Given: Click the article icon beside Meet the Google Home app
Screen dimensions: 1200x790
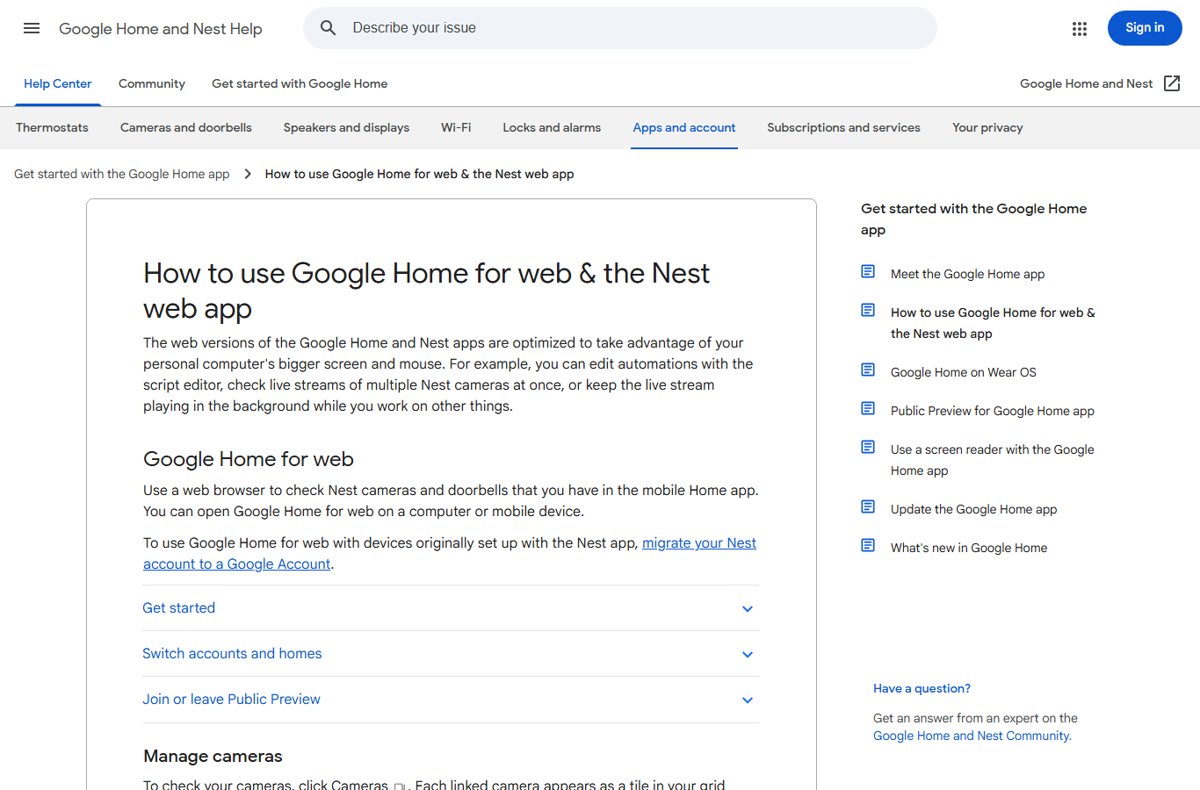Looking at the screenshot, I should coord(868,272).
